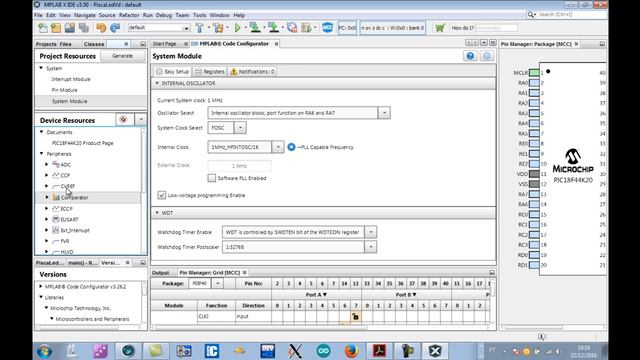Click the Clean and Build icon

point(219,28)
